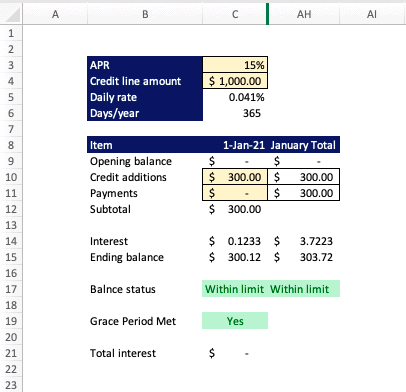
Task: Select column AI header
Action: pyautogui.click(x=372, y=14)
